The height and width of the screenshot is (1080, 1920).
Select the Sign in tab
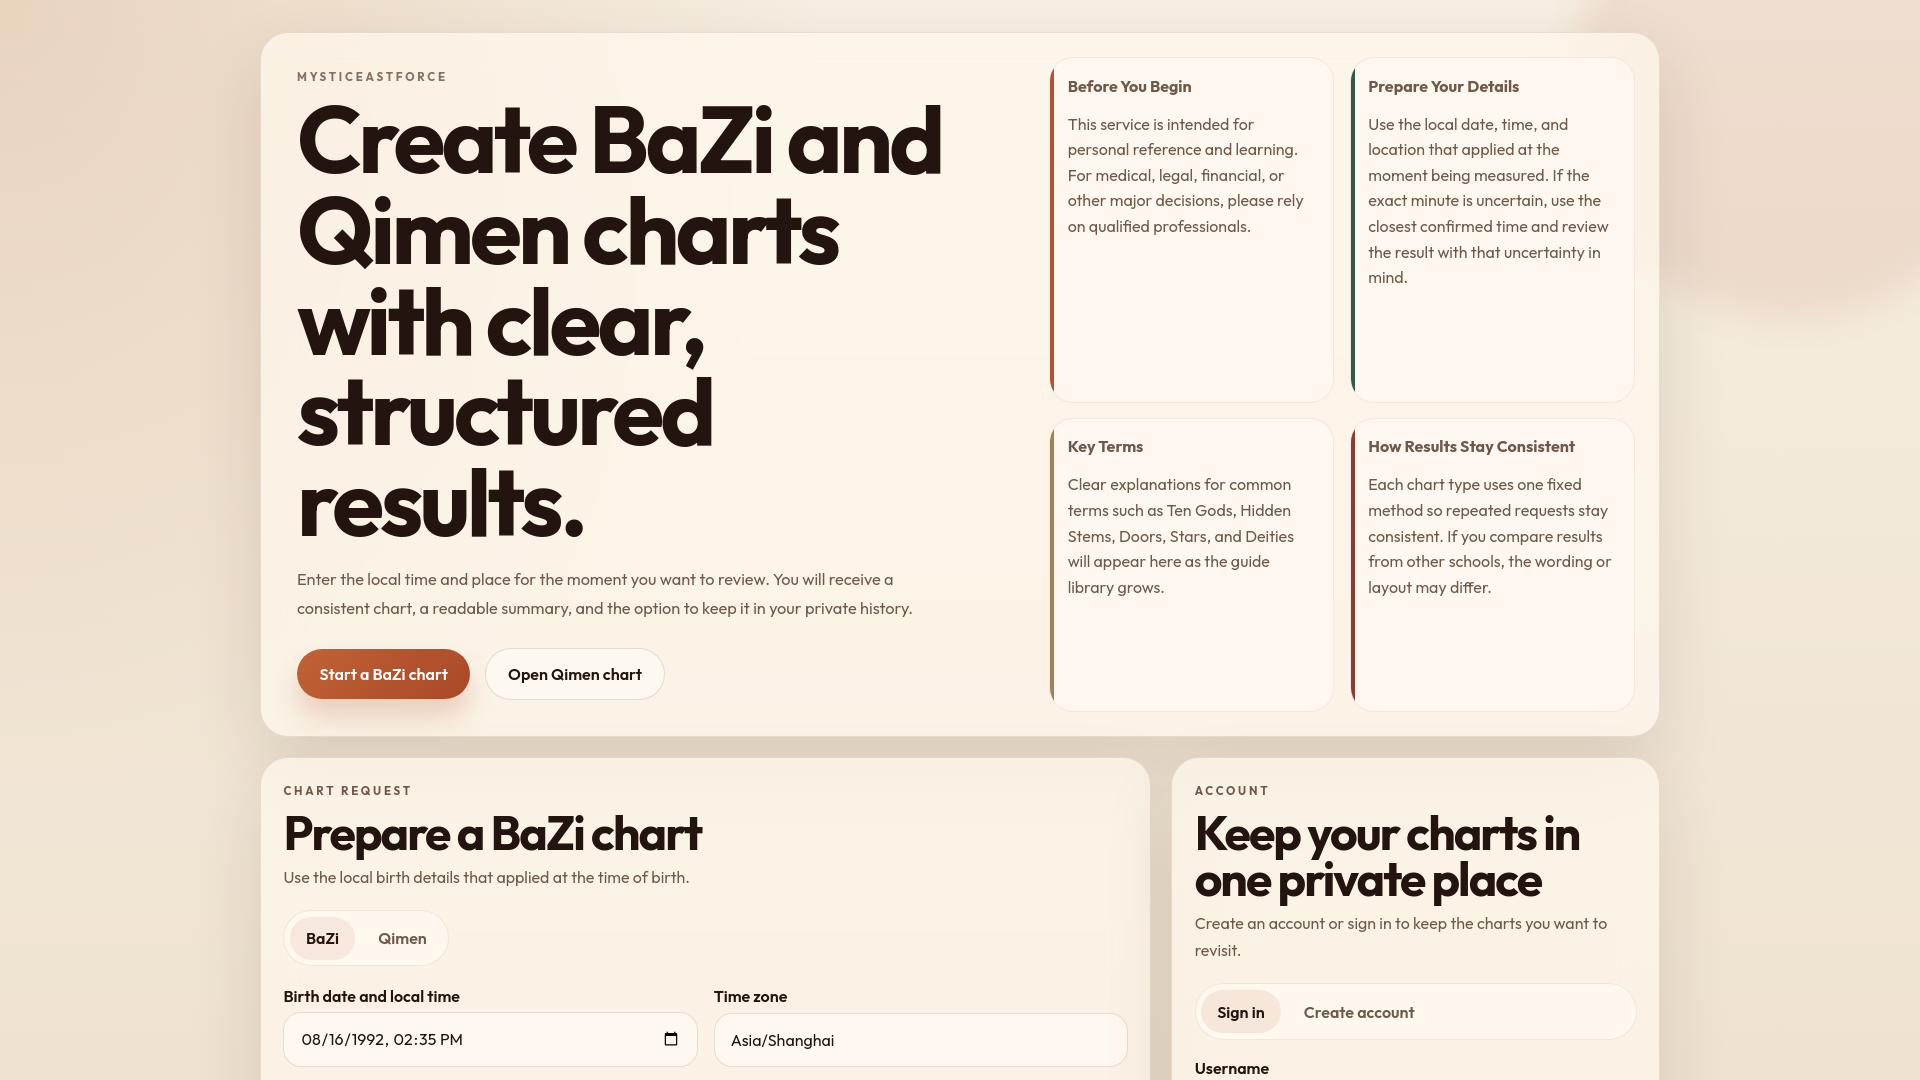[1240, 1012]
